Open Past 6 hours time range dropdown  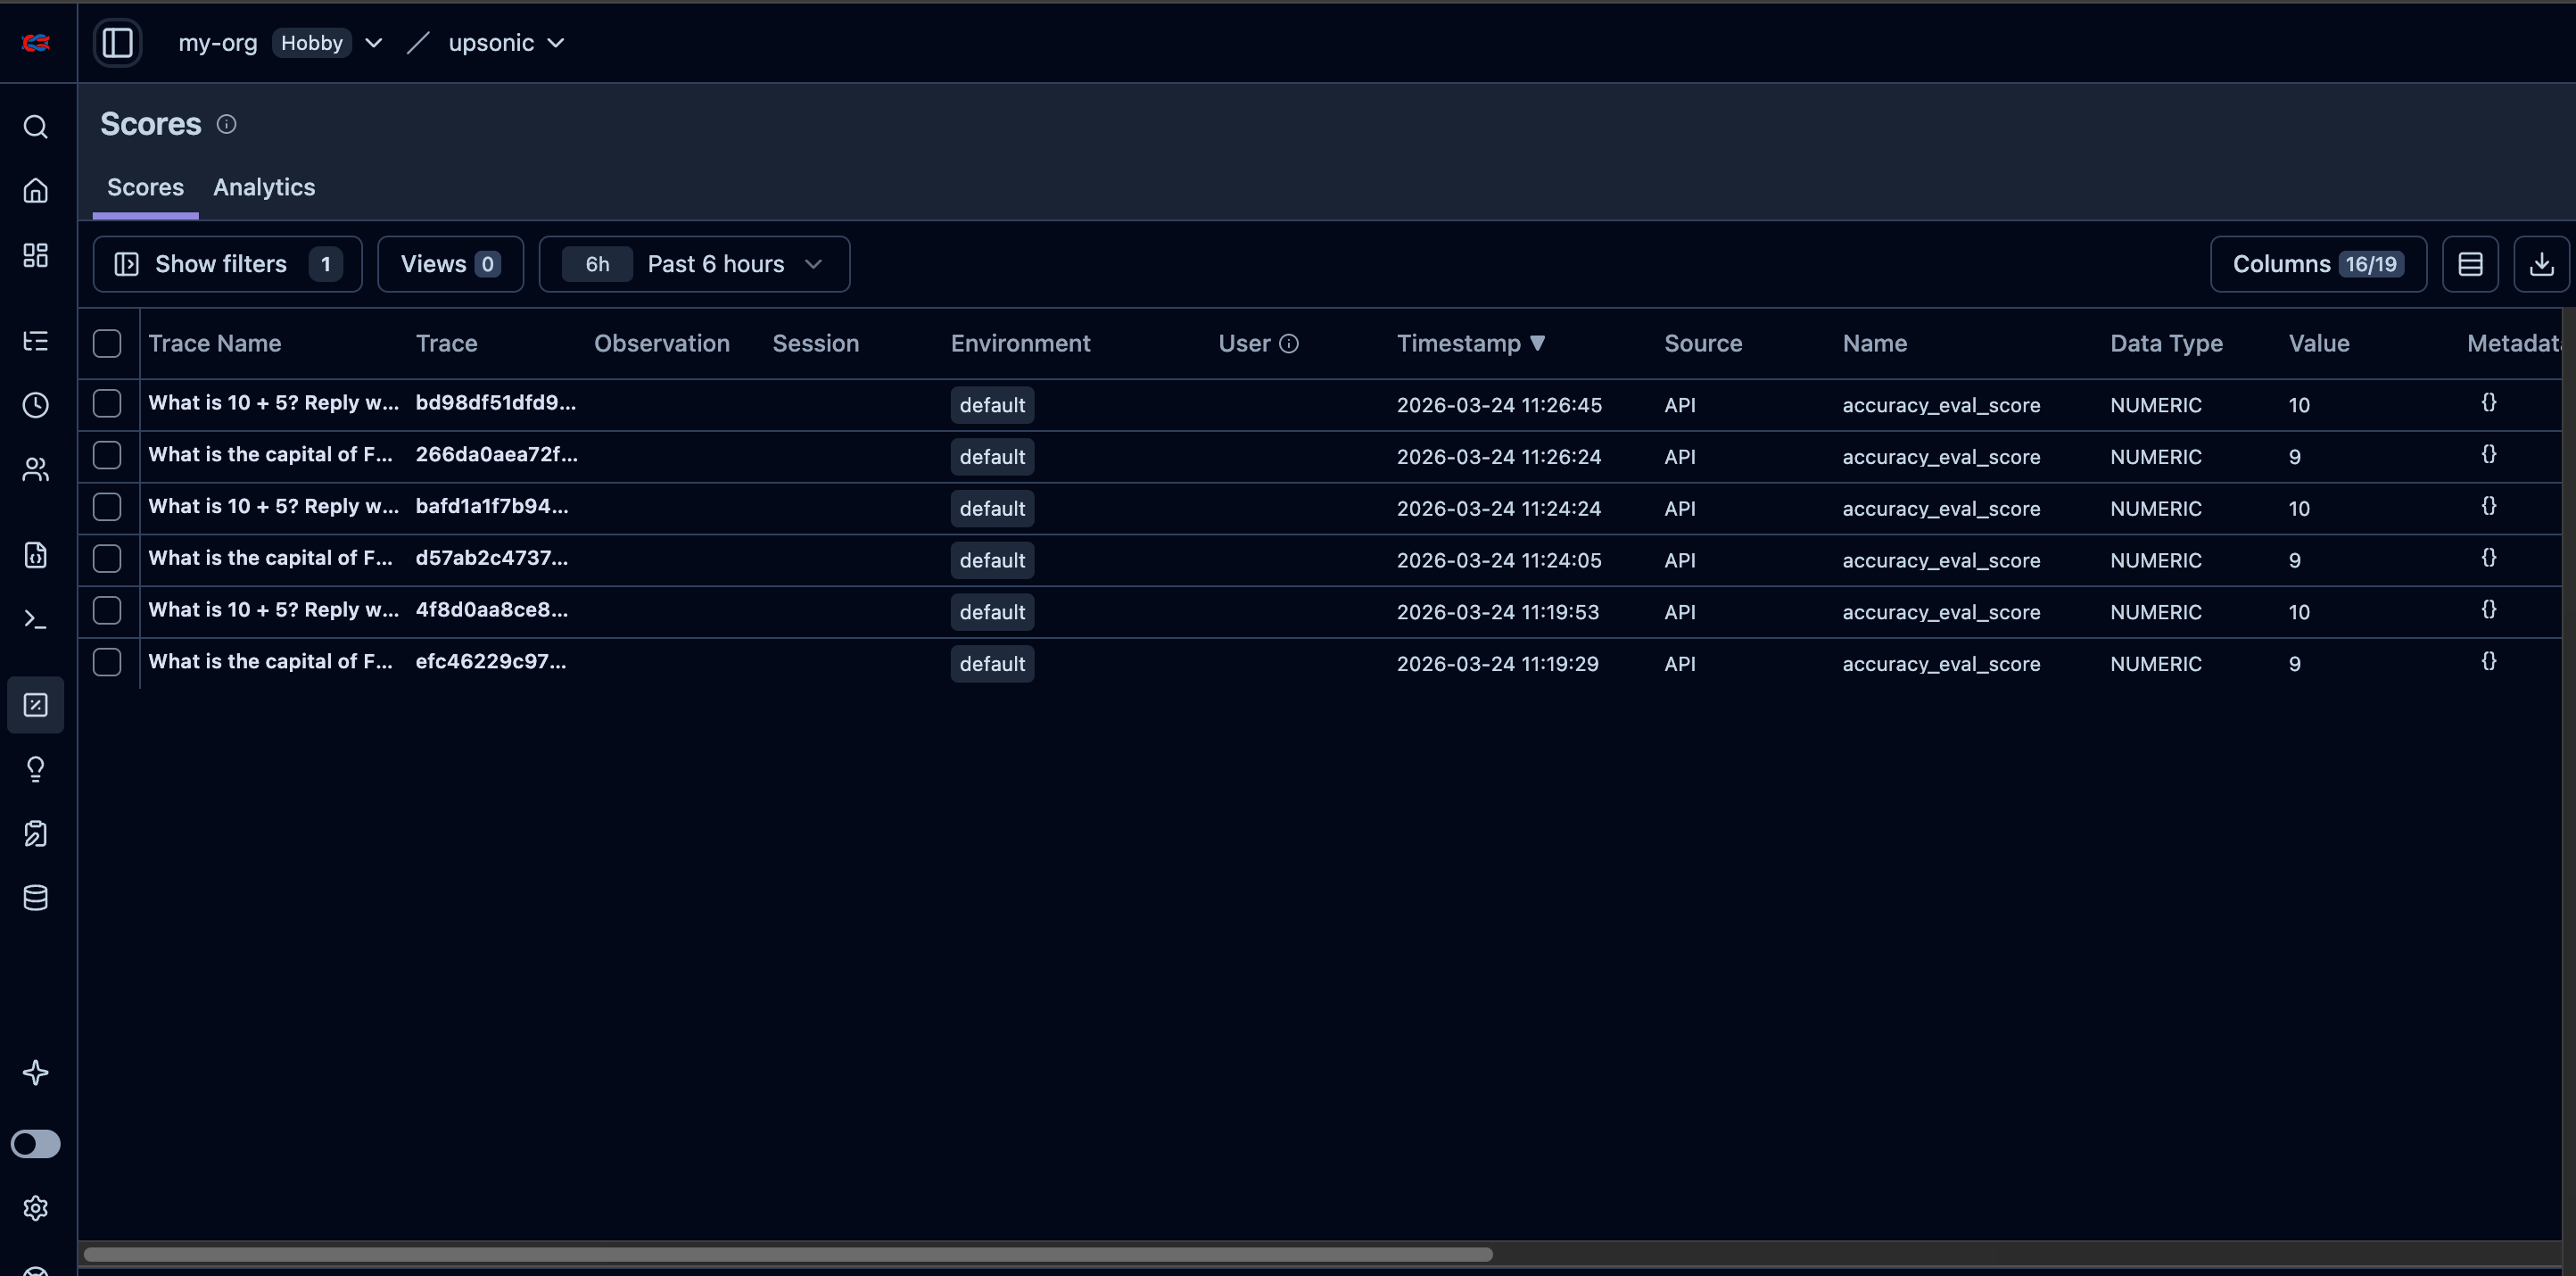[695, 264]
